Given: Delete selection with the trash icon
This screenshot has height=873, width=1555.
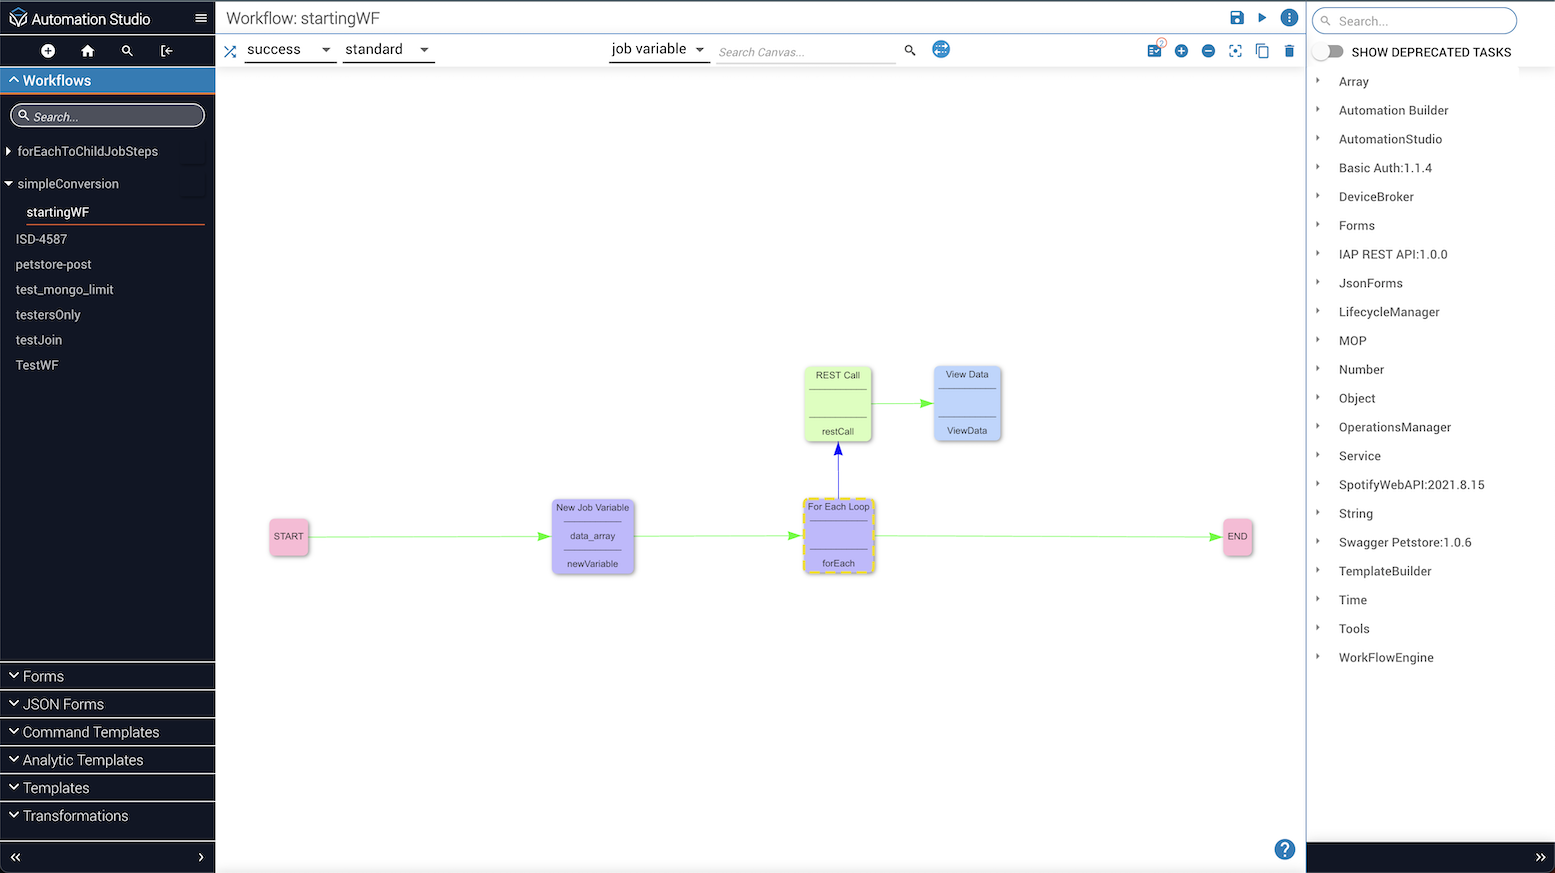Looking at the screenshot, I should pyautogui.click(x=1289, y=51).
